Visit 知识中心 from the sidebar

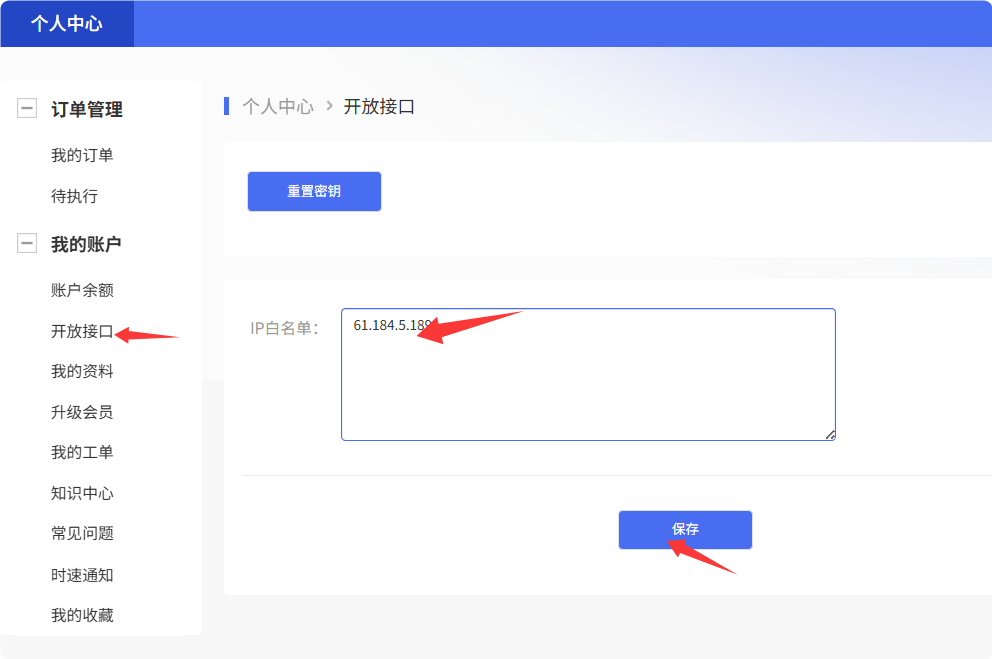click(82, 493)
